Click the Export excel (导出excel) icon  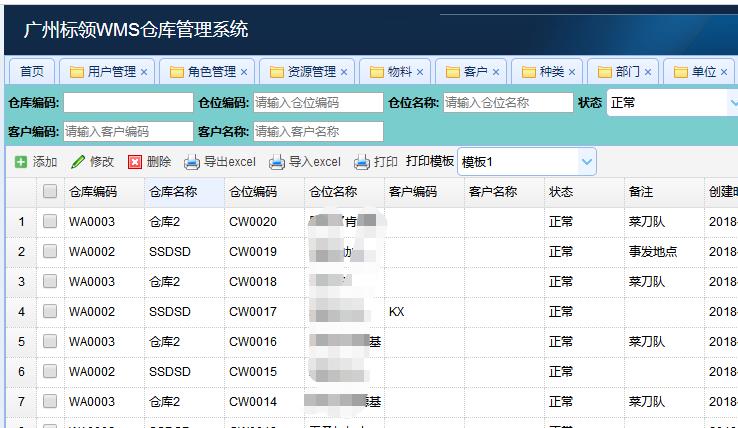click(x=192, y=162)
